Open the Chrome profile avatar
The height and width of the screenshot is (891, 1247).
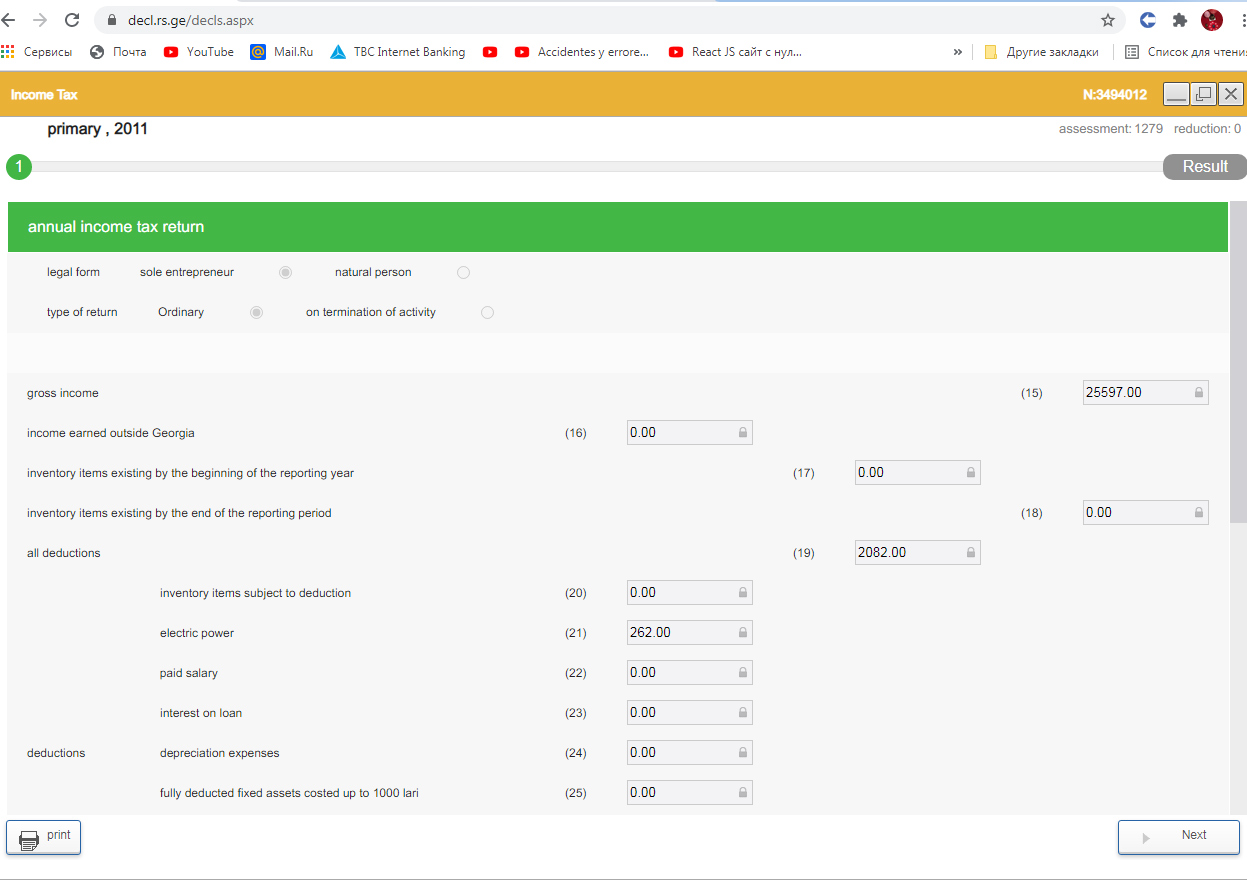[1211, 20]
